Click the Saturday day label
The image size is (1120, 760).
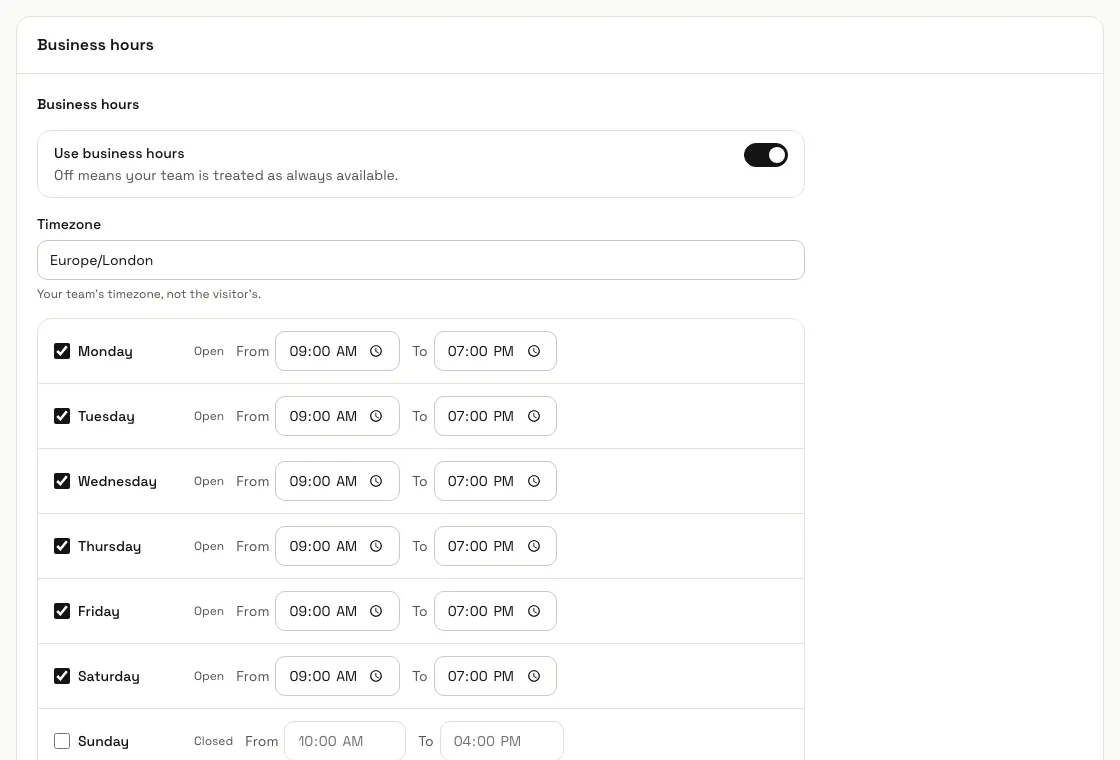coord(109,676)
